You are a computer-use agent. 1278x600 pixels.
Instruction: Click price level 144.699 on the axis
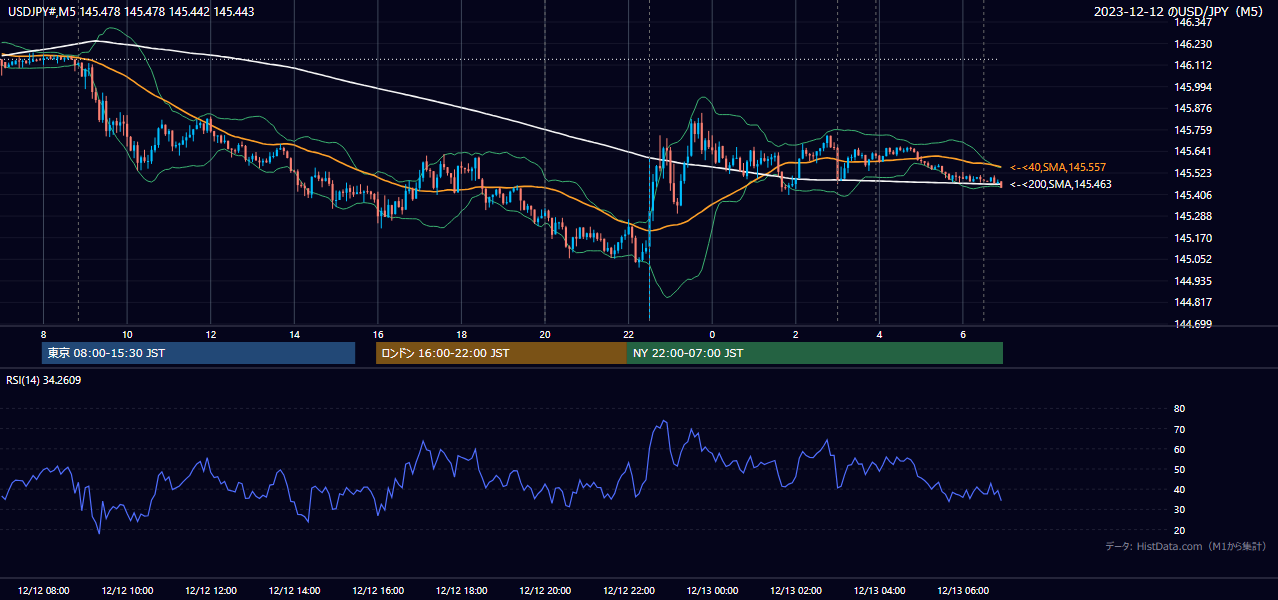(1194, 324)
